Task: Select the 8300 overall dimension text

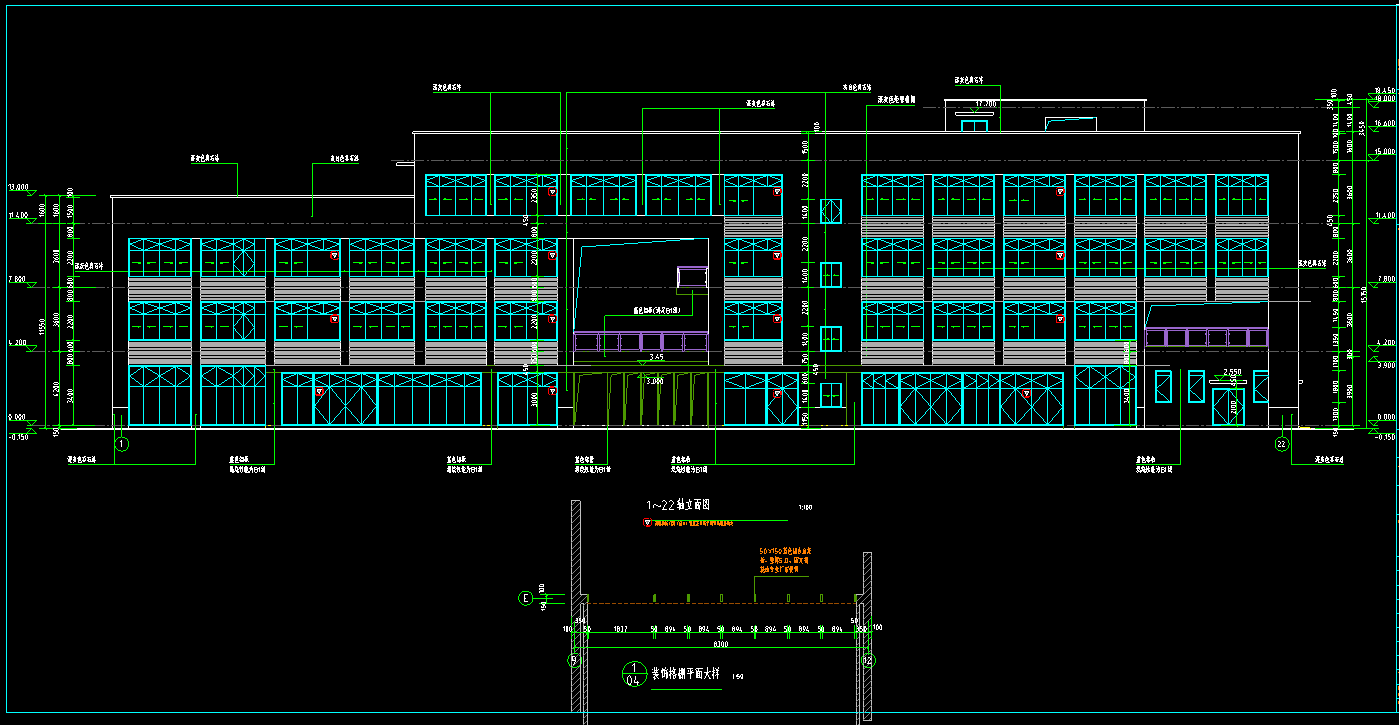Action: 720,643
